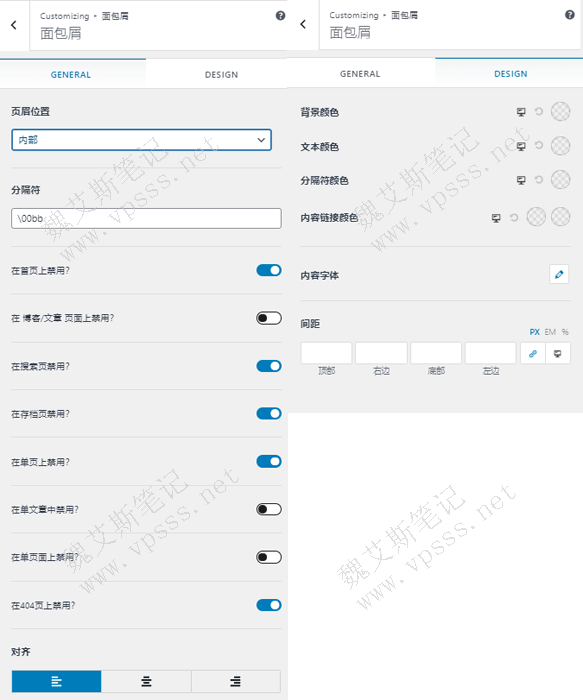Click the 分隔符 input field with \00bb
This screenshot has height=700, width=583.
click(146, 218)
